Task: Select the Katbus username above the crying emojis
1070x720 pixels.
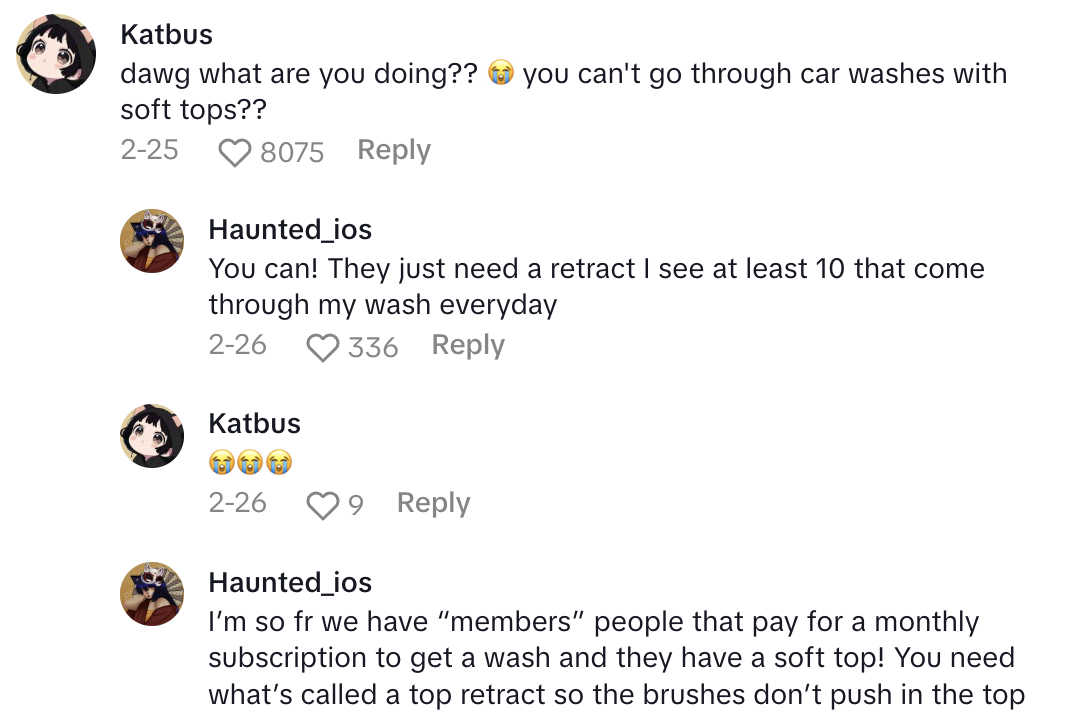Action: (x=254, y=423)
